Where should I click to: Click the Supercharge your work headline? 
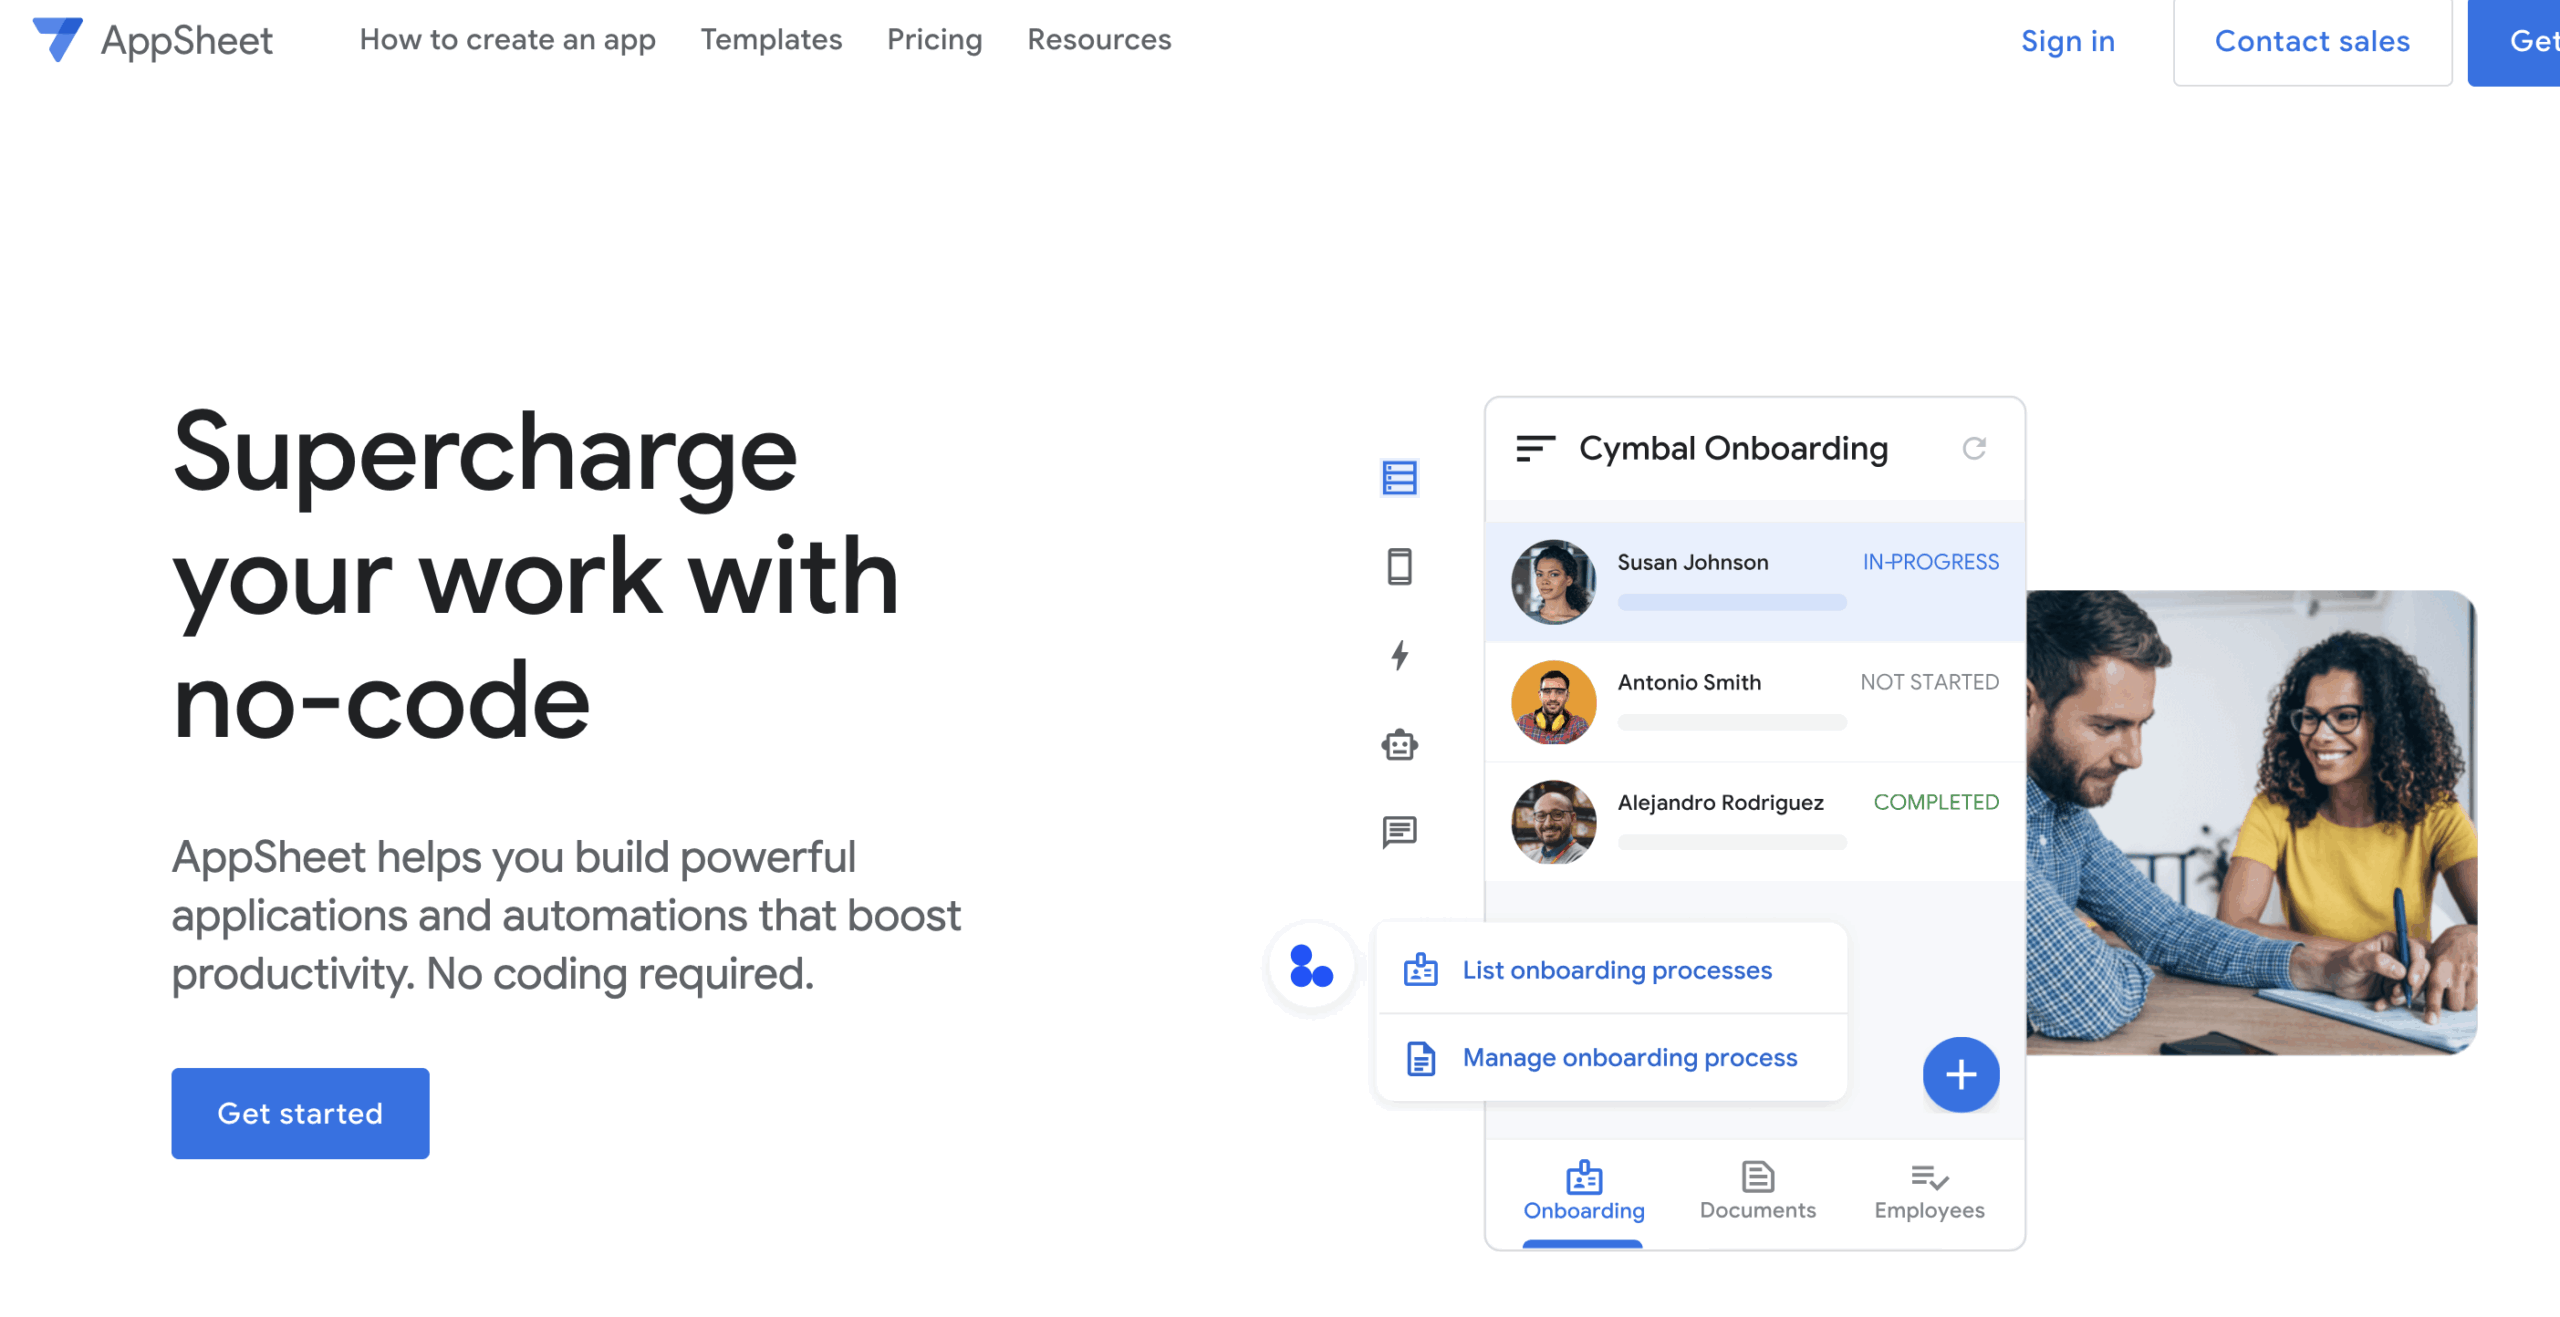click(535, 576)
